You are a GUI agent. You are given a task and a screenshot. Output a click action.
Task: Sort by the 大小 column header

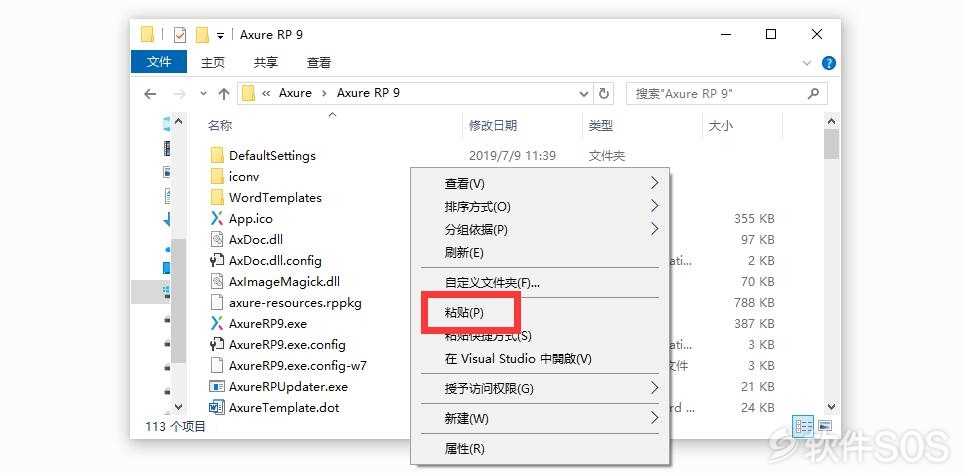(x=721, y=125)
